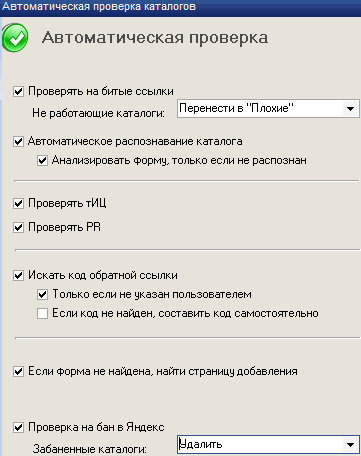Toggle 'Проверять на битые ссылки' checkbox

pyautogui.click(x=18, y=91)
